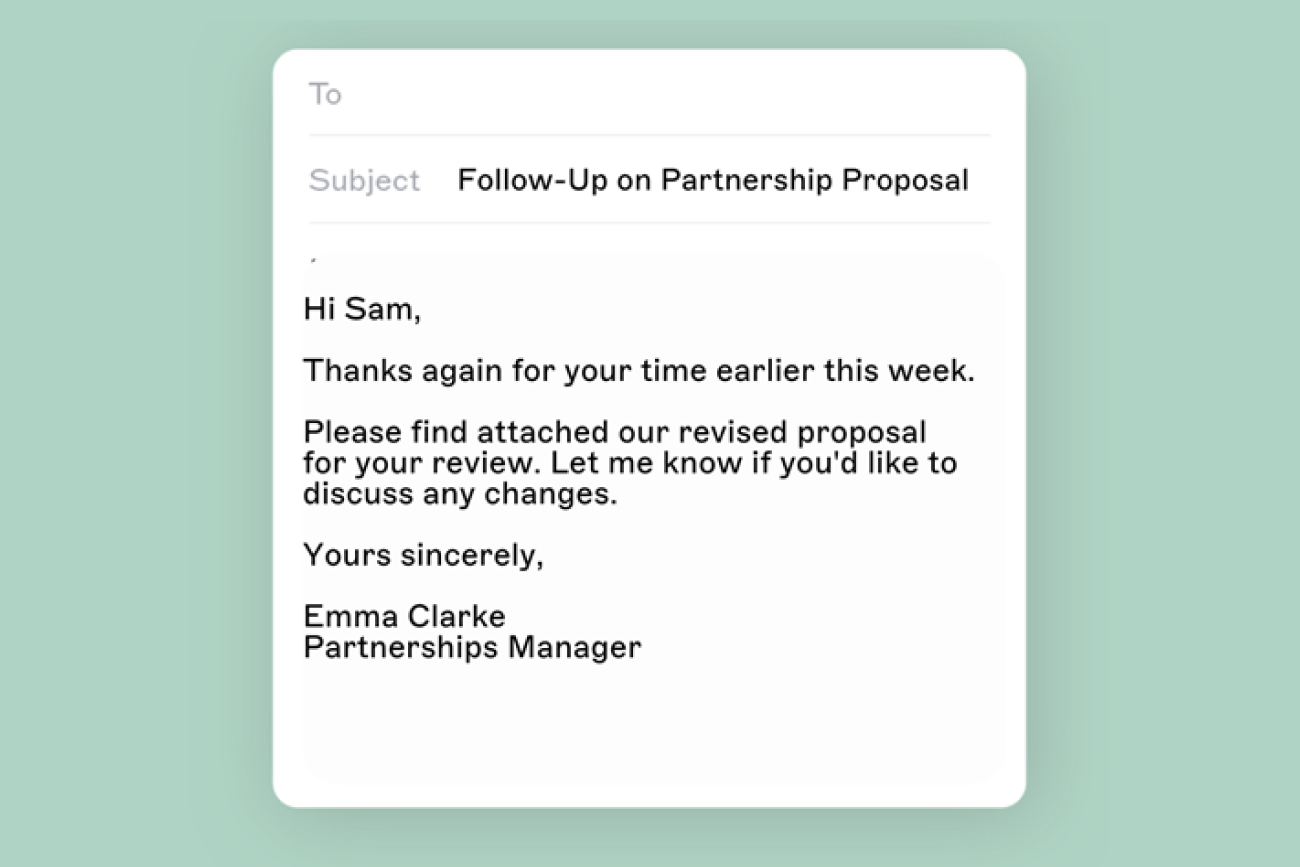Click the "Partnerships Manager" title line
Image resolution: width=1300 pixels, height=867 pixels.
[x=472, y=647]
